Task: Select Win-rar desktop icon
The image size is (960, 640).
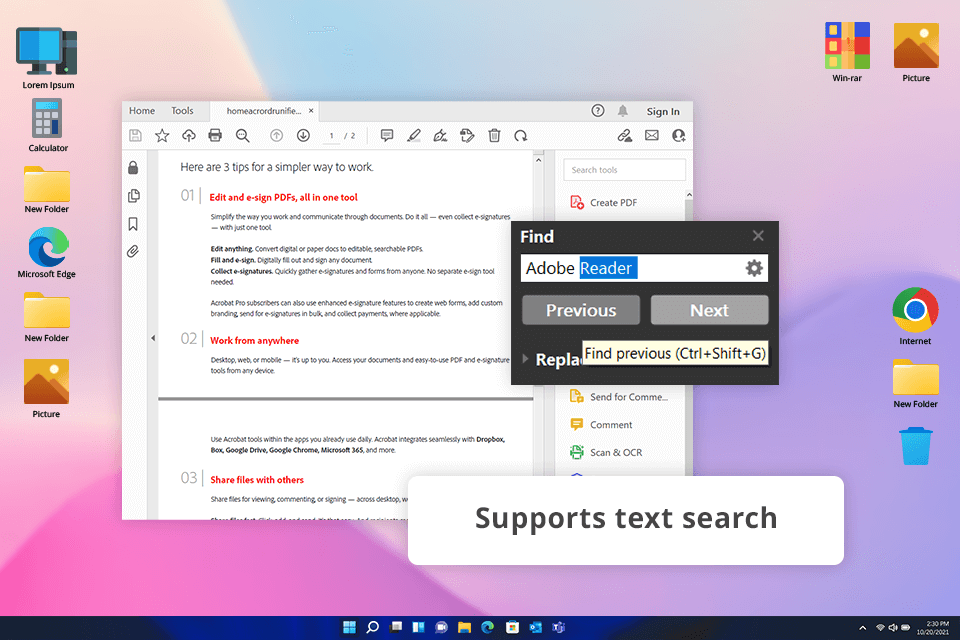Action: click(x=847, y=51)
